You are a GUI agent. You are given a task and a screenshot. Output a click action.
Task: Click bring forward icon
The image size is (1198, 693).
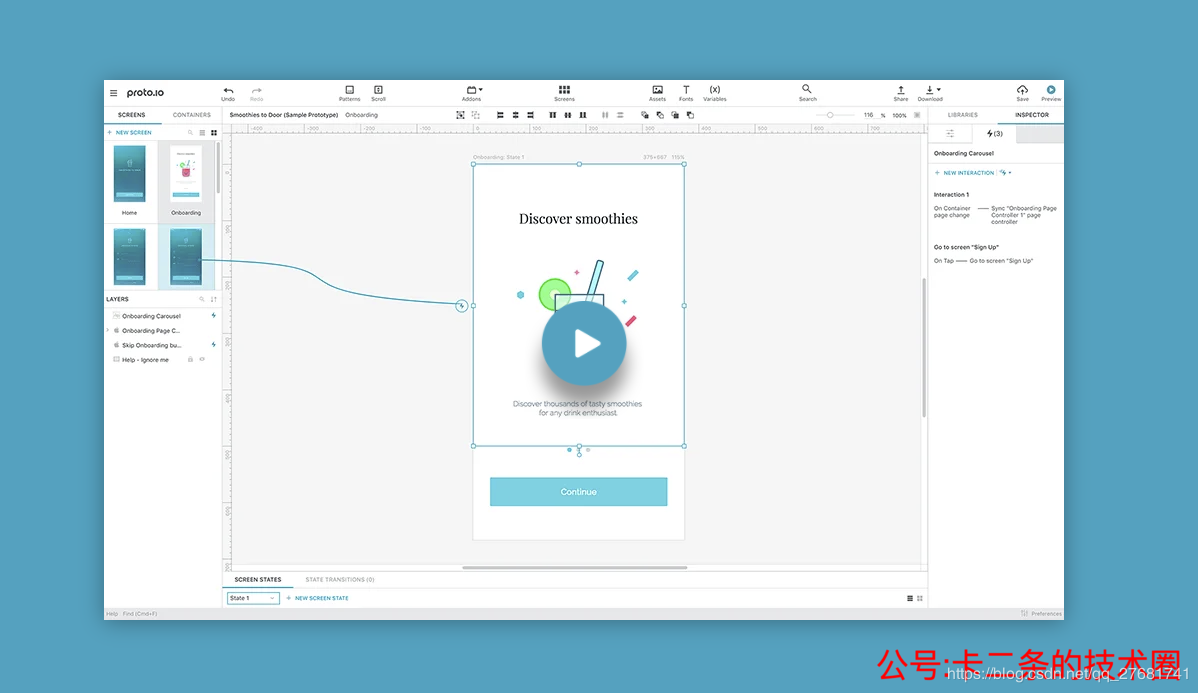pyautogui.click(x=660, y=115)
